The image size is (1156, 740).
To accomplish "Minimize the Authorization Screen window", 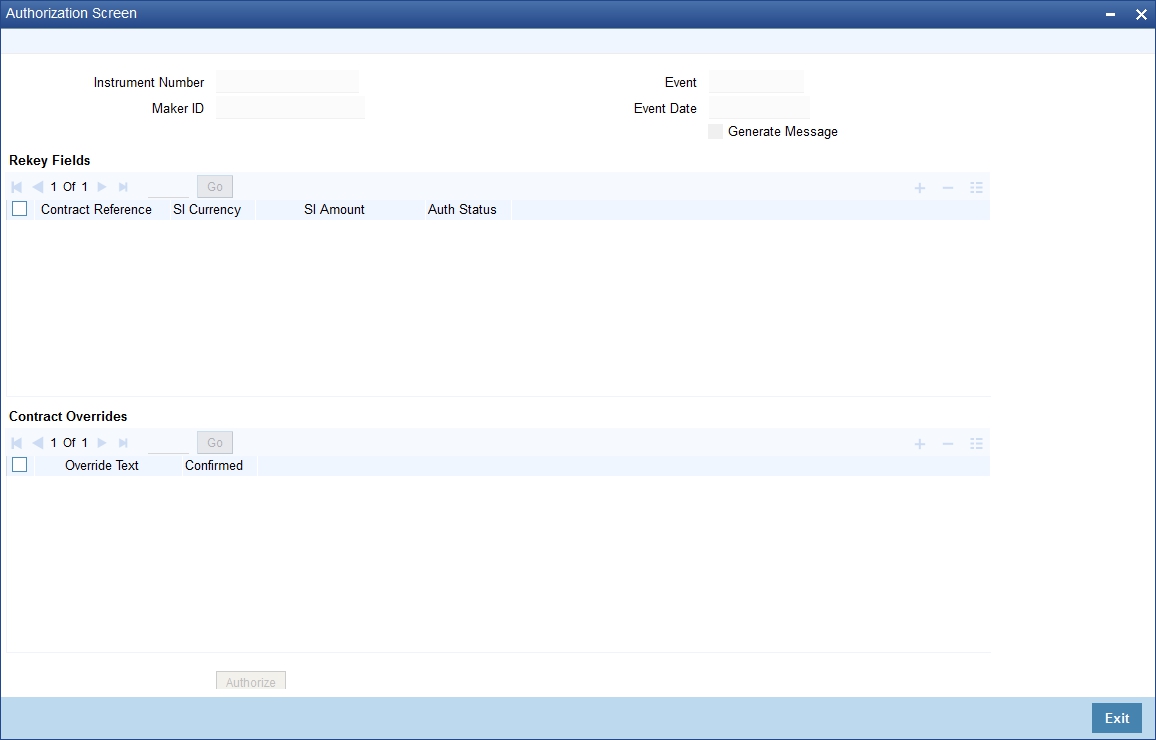I will tap(1110, 15).
